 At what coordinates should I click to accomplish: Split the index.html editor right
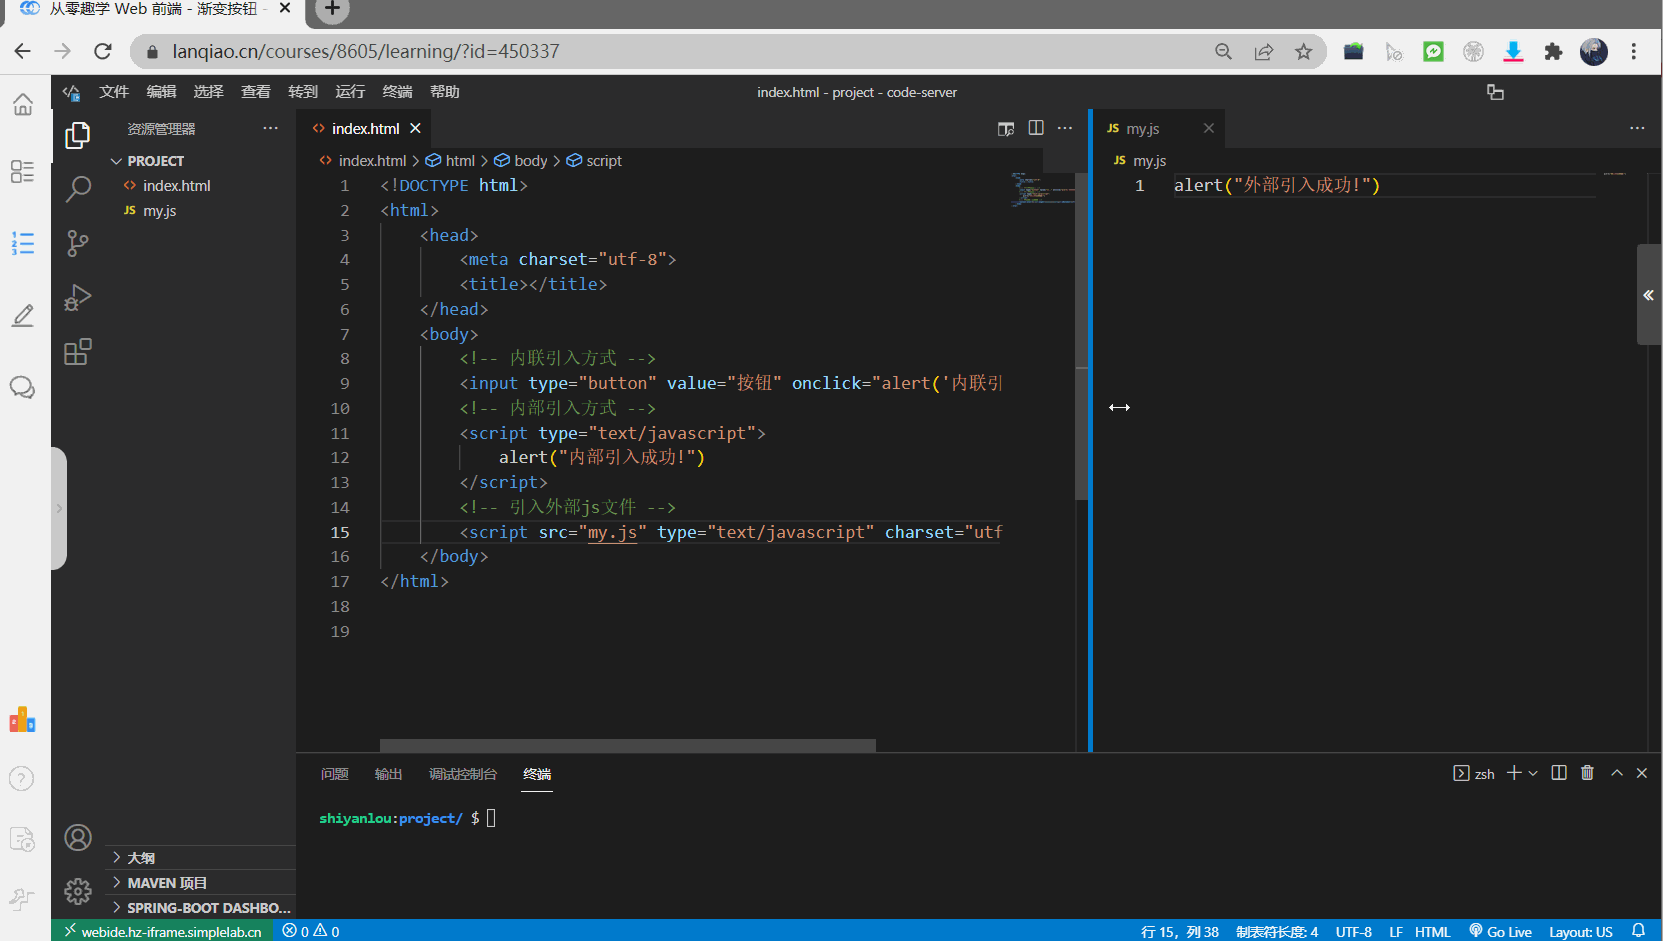1036,128
